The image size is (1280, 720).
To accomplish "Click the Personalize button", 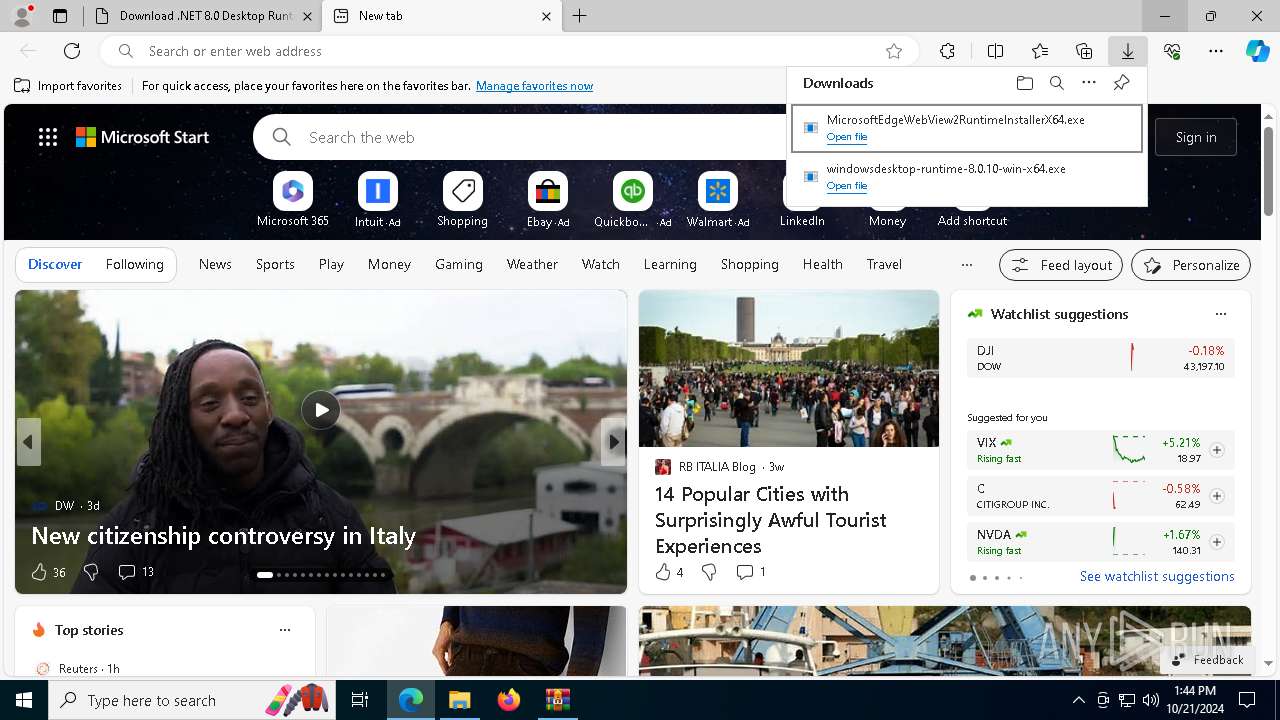I will click(1191, 265).
